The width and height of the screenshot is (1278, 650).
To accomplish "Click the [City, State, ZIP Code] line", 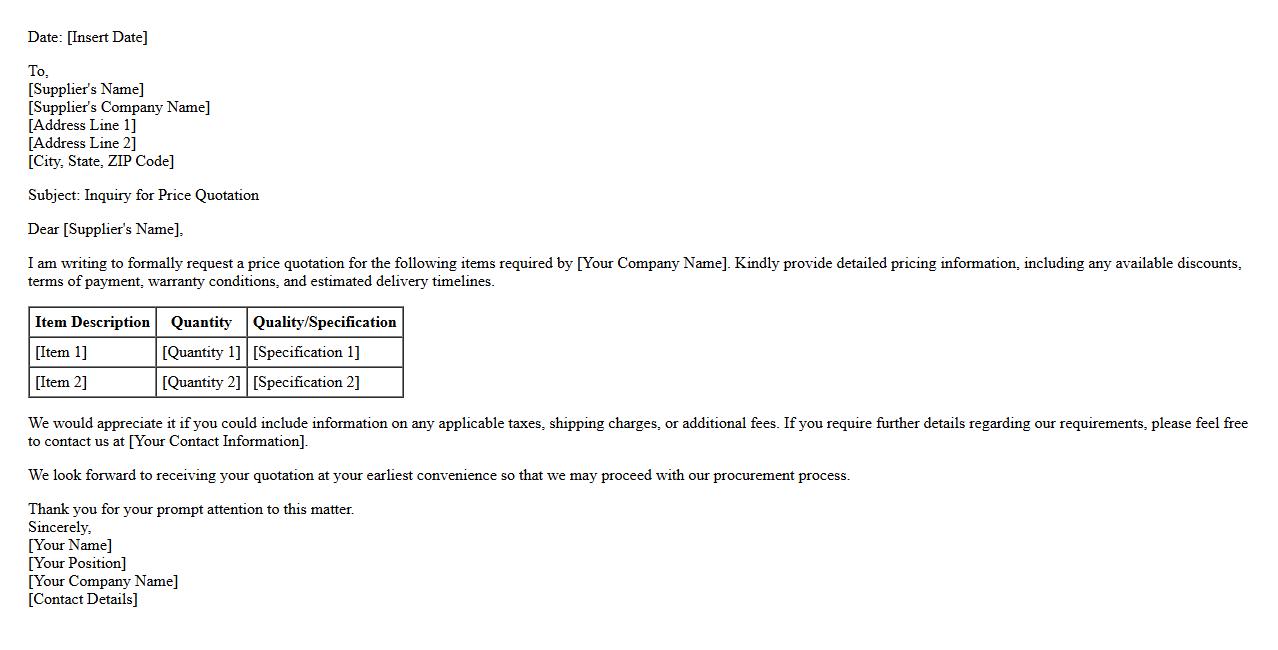I will 101,161.
